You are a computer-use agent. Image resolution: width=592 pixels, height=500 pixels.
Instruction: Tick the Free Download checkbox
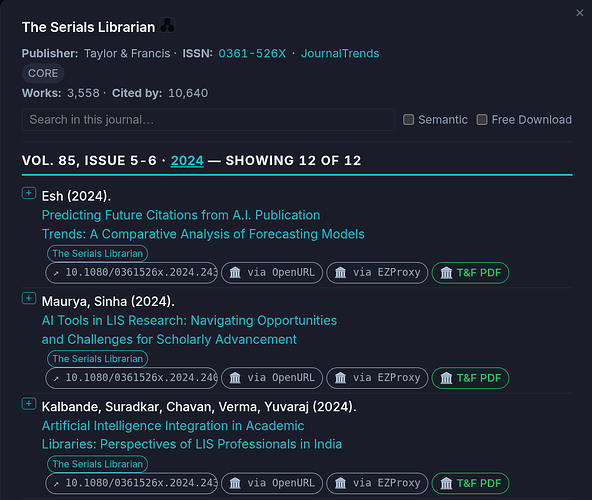point(481,120)
